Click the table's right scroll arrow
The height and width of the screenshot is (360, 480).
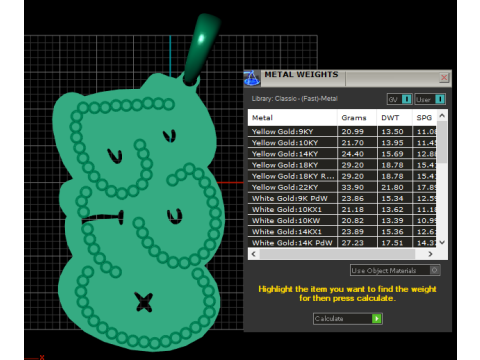[x=430, y=254]
